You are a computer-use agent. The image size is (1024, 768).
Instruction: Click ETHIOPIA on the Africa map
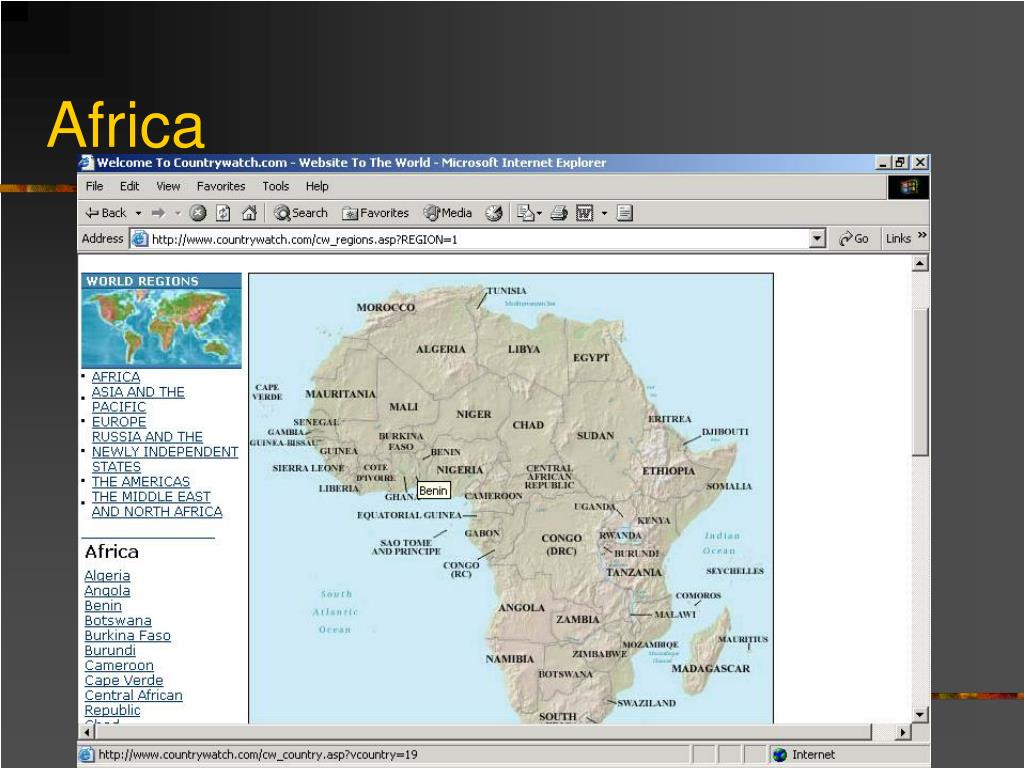coord(668,470)
